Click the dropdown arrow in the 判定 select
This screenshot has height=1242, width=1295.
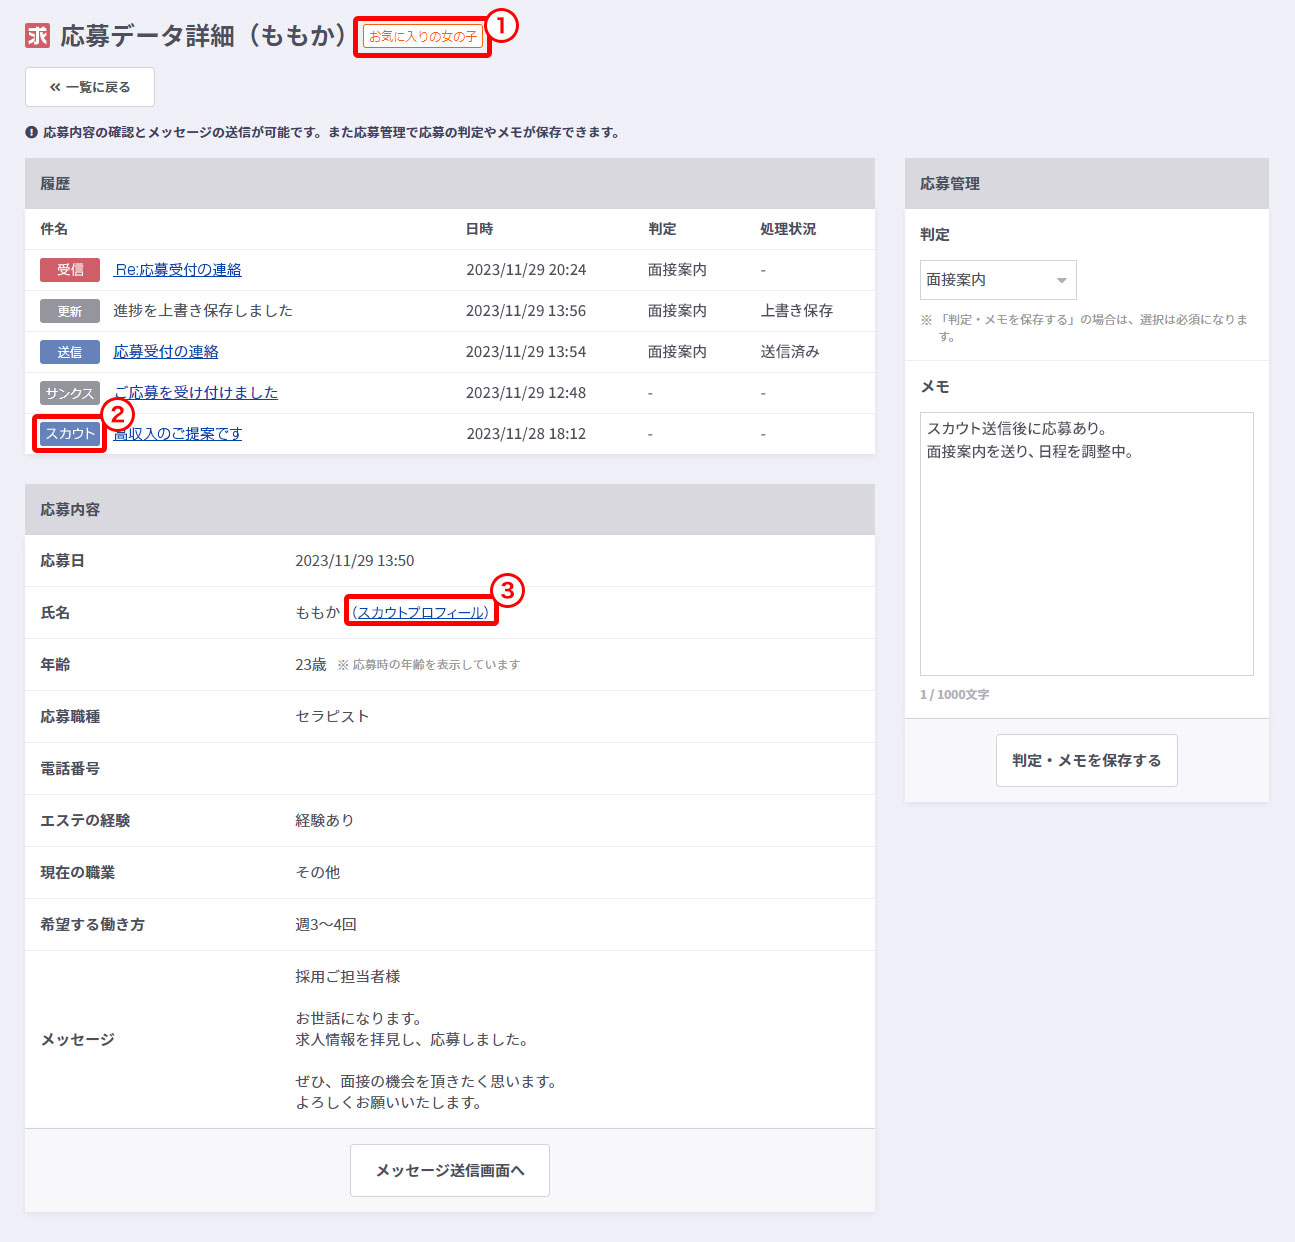(x=1061, y=280)
